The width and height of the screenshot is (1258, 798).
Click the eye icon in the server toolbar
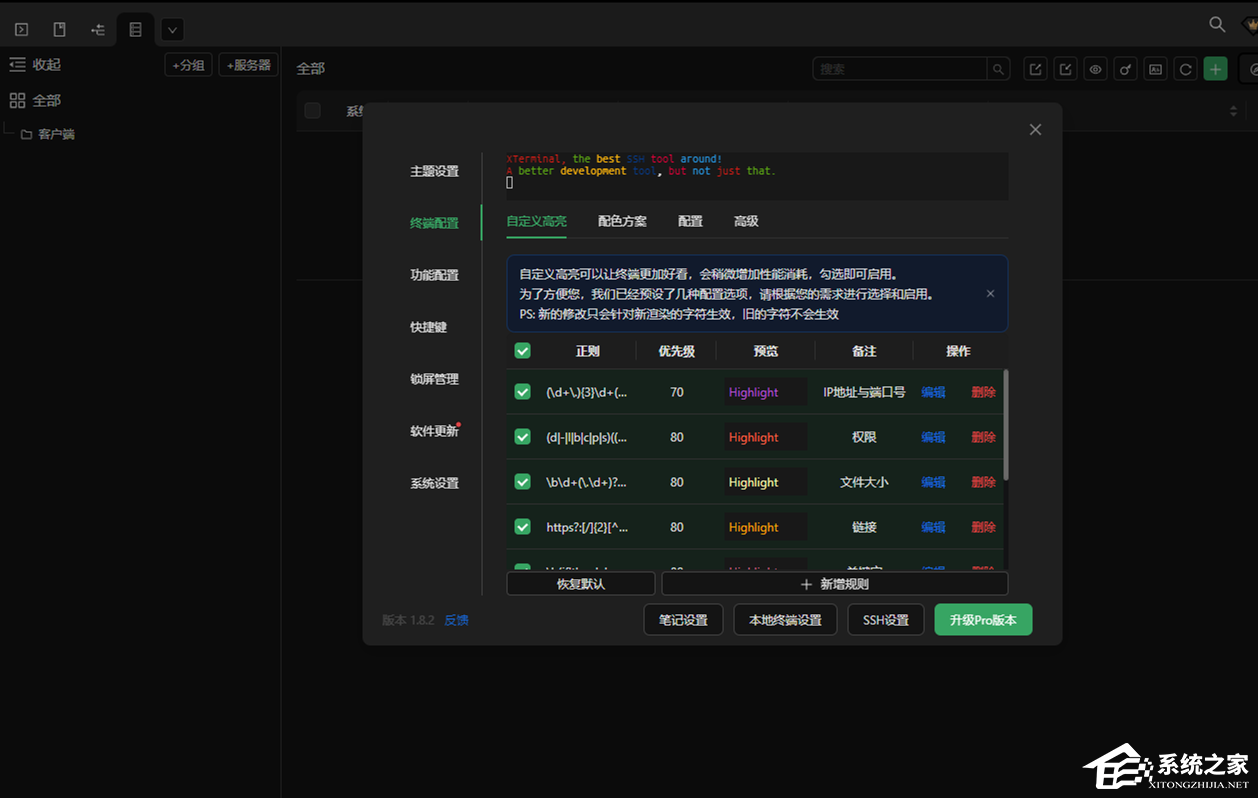[1096, 69]
